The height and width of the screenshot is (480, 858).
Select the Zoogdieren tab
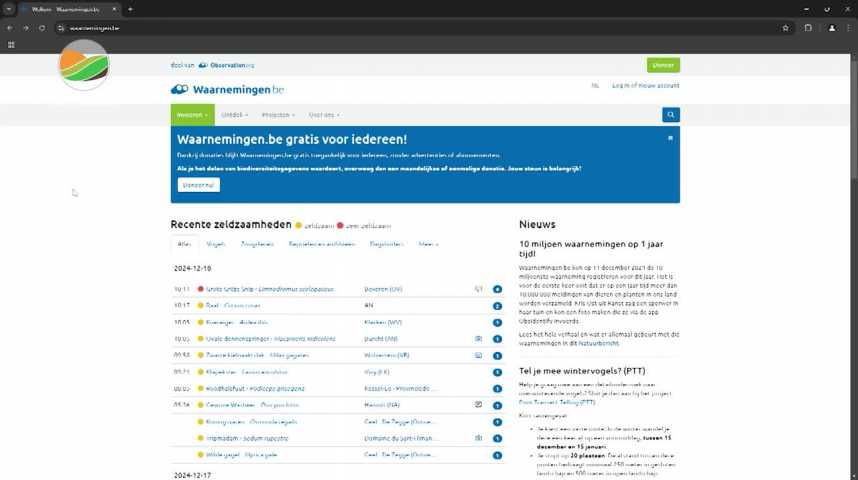[x=257, y=243]
